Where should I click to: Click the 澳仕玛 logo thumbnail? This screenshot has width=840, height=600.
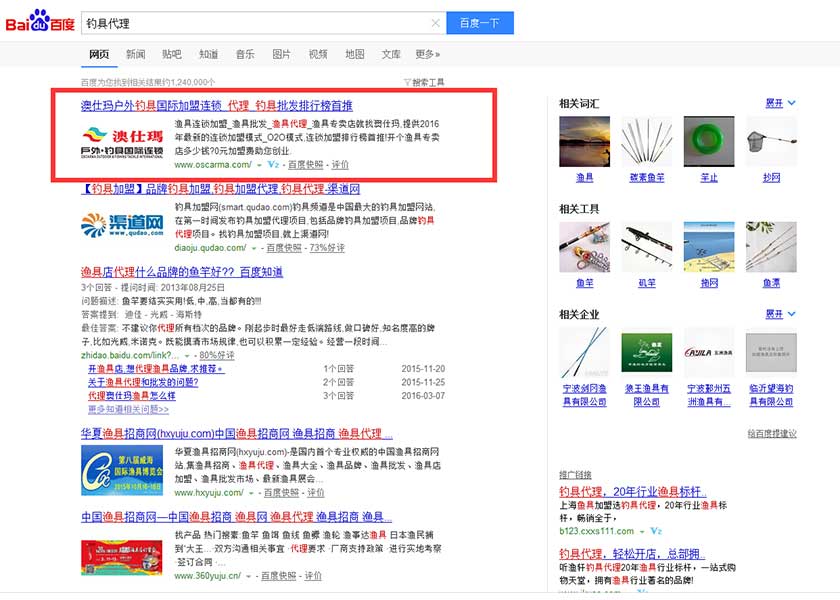pyautogui.click(x=122, y=143)
